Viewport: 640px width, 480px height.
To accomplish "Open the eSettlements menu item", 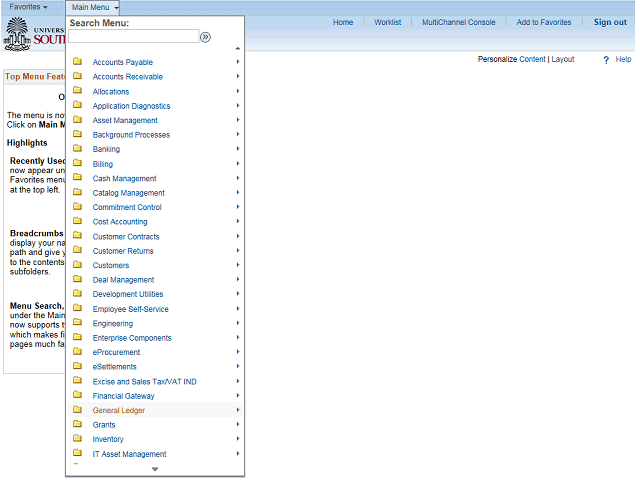I will [x=115, y=367].
